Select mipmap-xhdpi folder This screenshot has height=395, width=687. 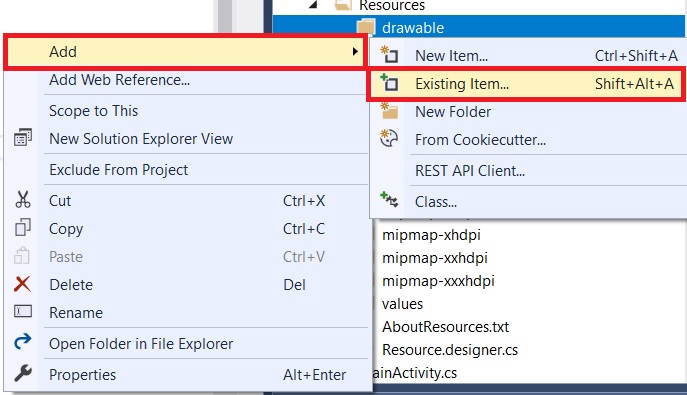[x=431, y=235]
